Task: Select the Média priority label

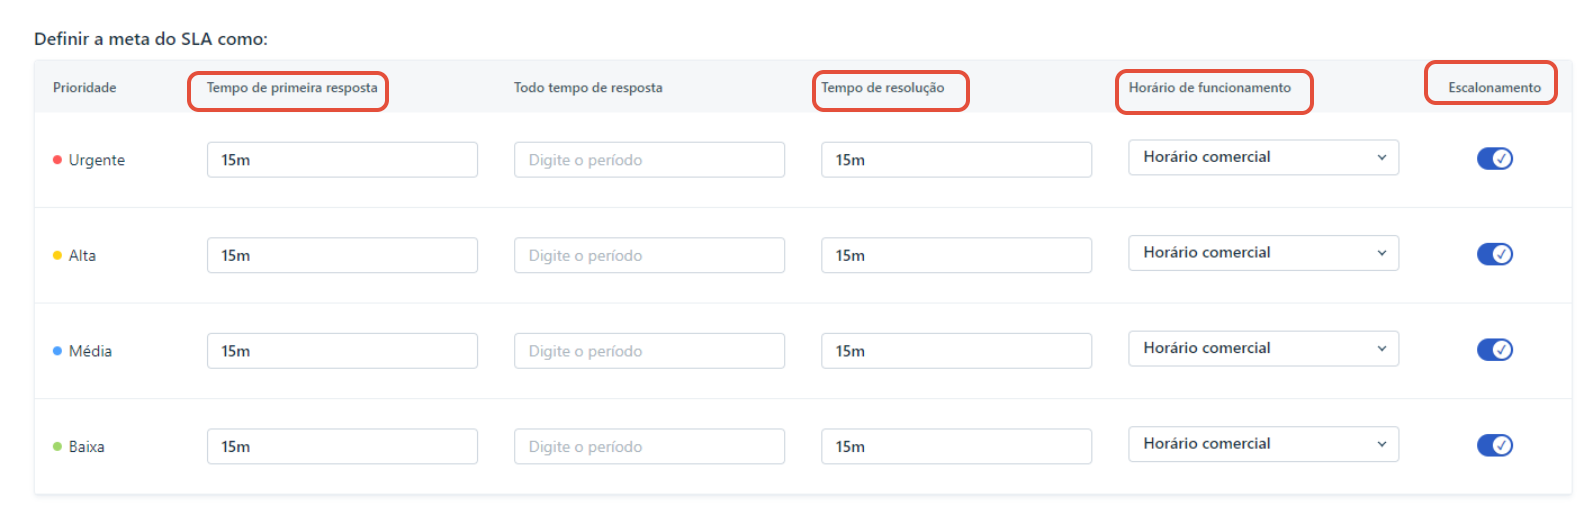Action: (90, 351)
